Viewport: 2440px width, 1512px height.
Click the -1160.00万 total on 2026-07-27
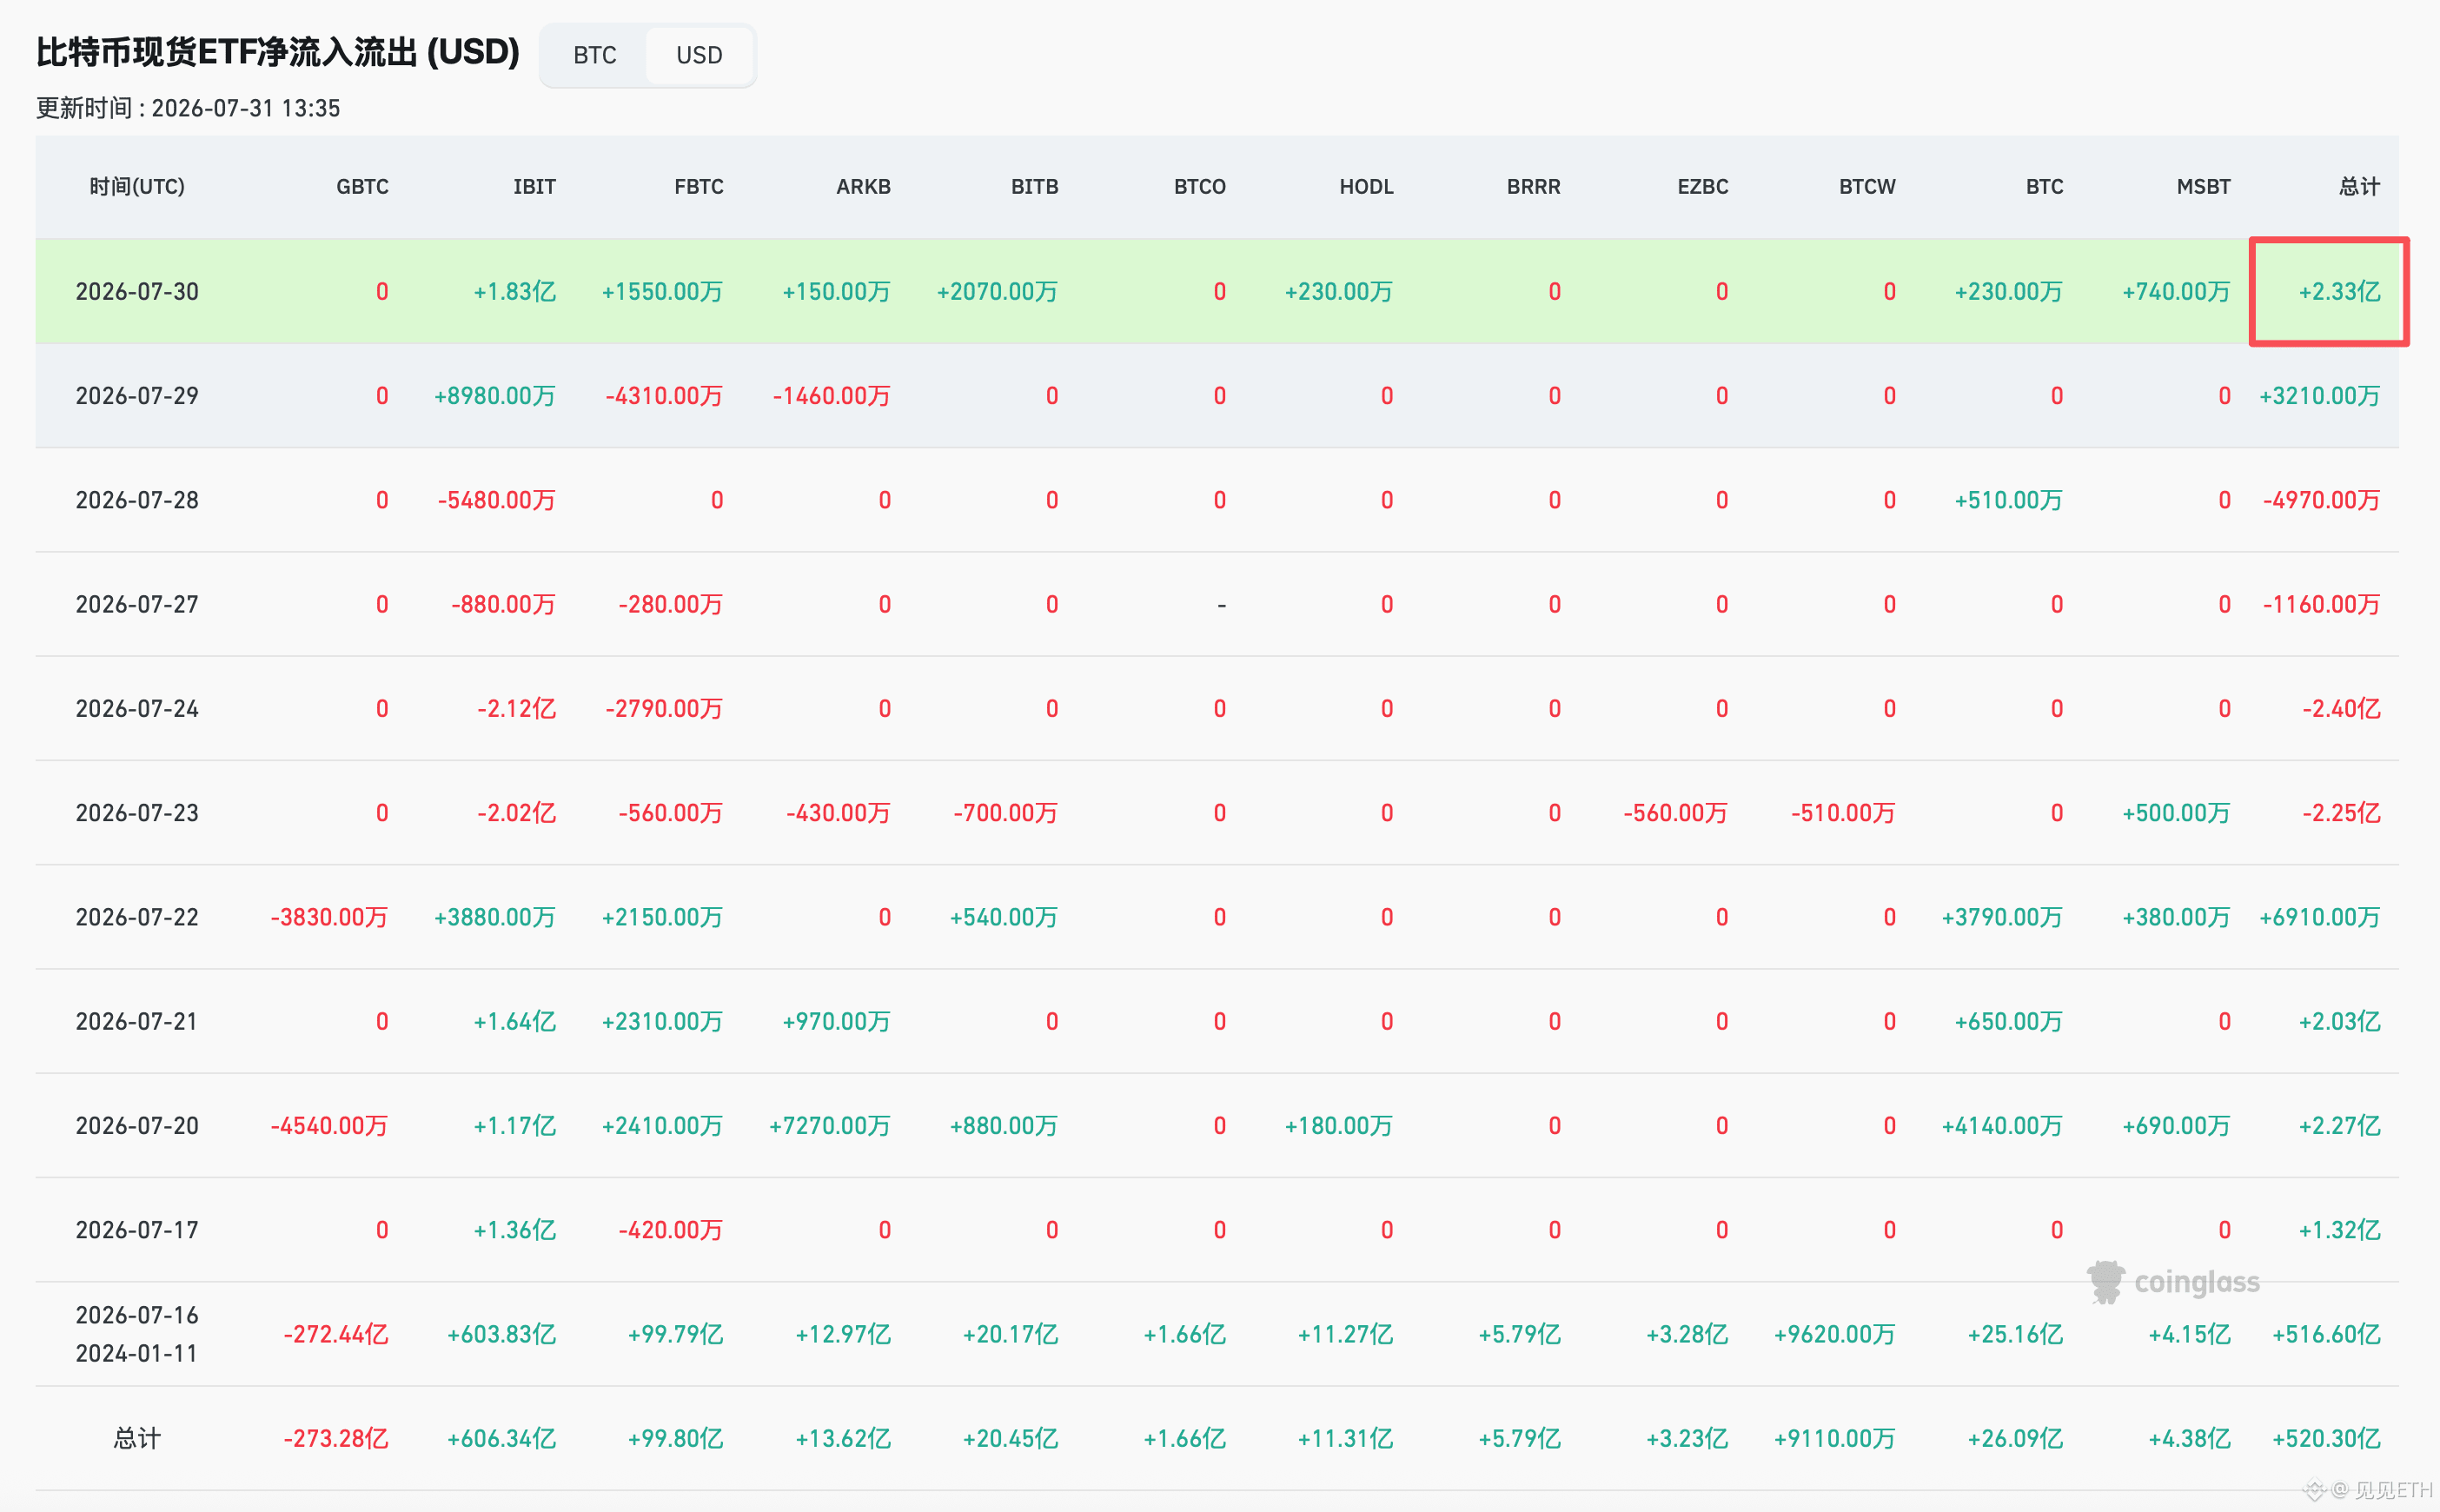tap(2322, 605)
